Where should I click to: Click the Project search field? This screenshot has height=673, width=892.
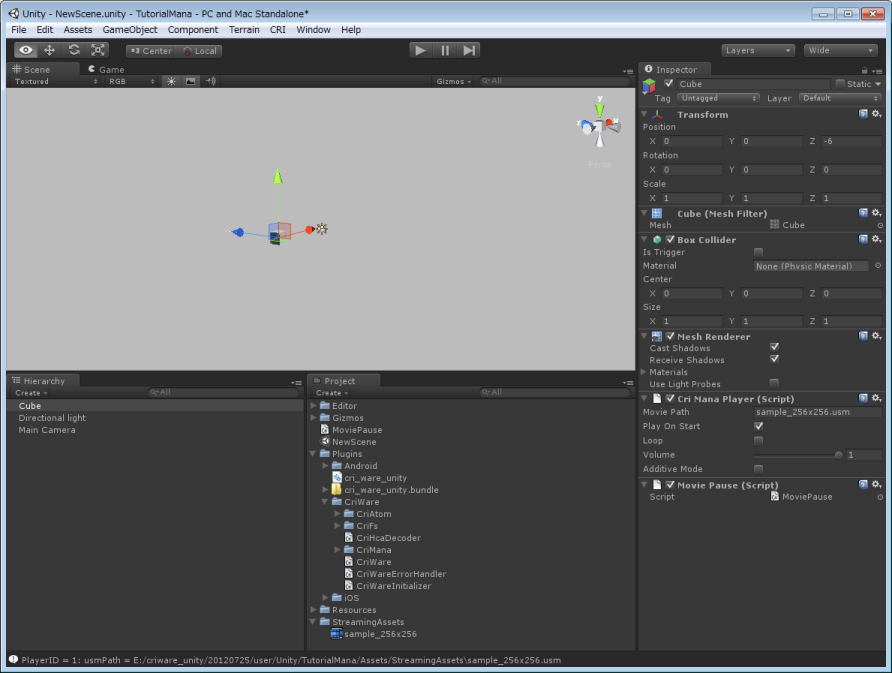click(555, 393)
